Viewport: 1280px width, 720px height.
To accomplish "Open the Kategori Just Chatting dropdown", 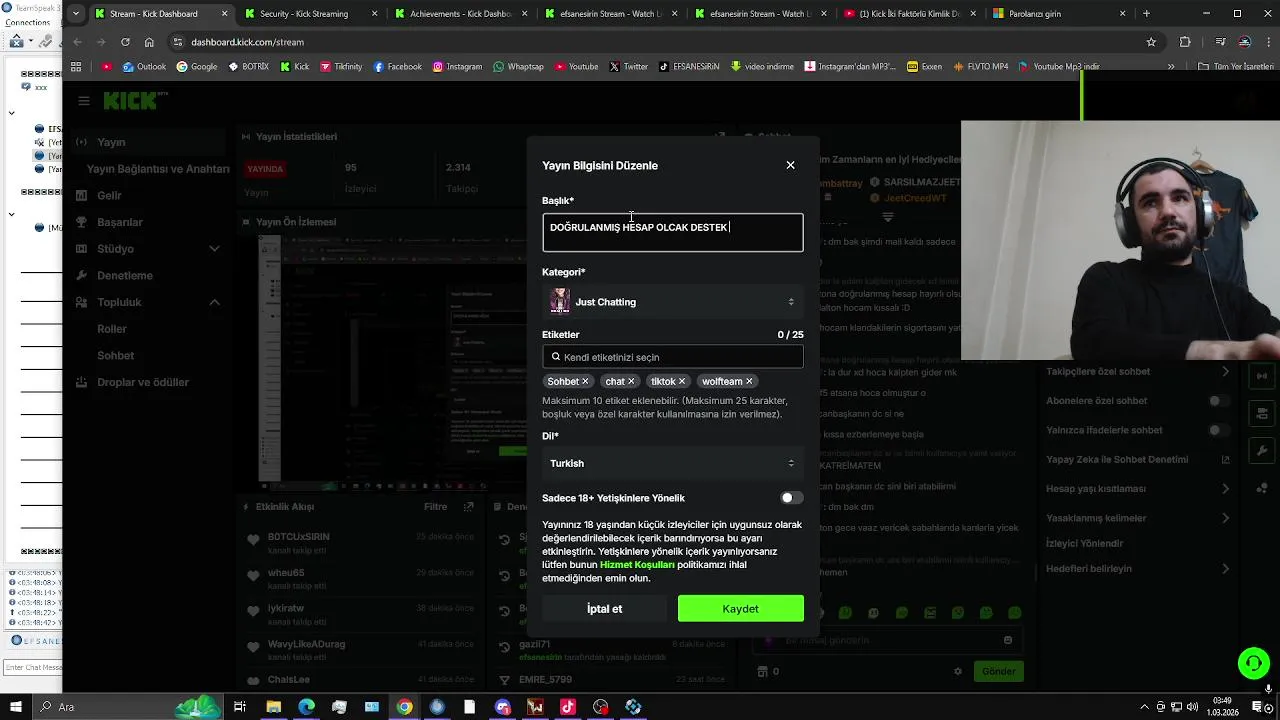I will click(x=672, y=302).
